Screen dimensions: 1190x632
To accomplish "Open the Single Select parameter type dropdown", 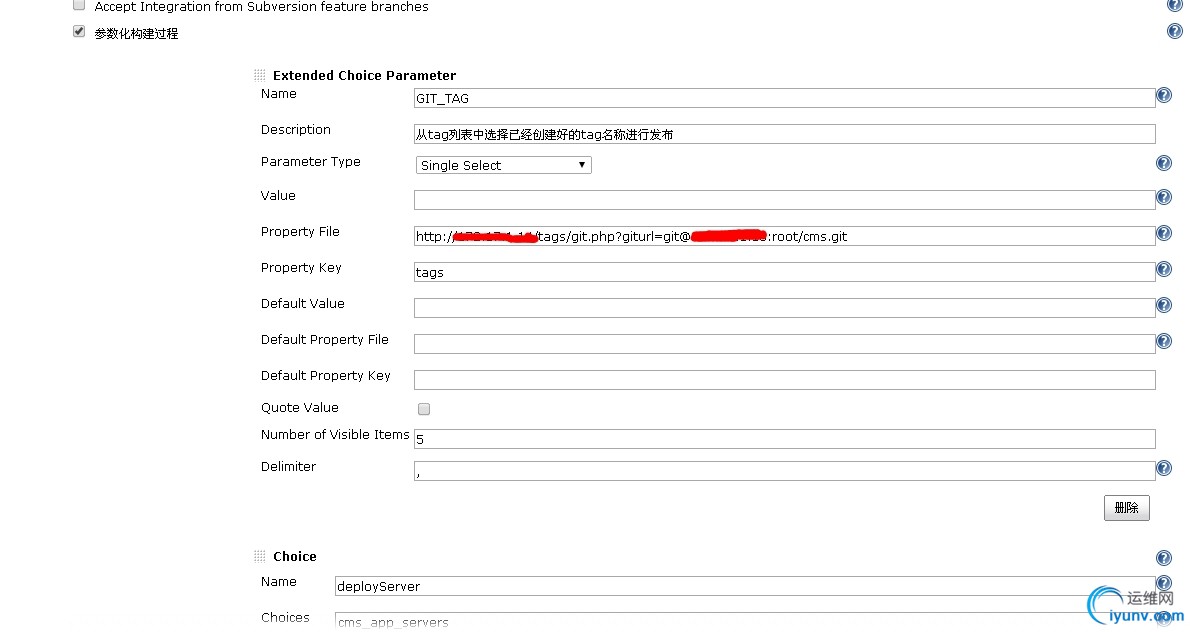I will pos(503,165).
